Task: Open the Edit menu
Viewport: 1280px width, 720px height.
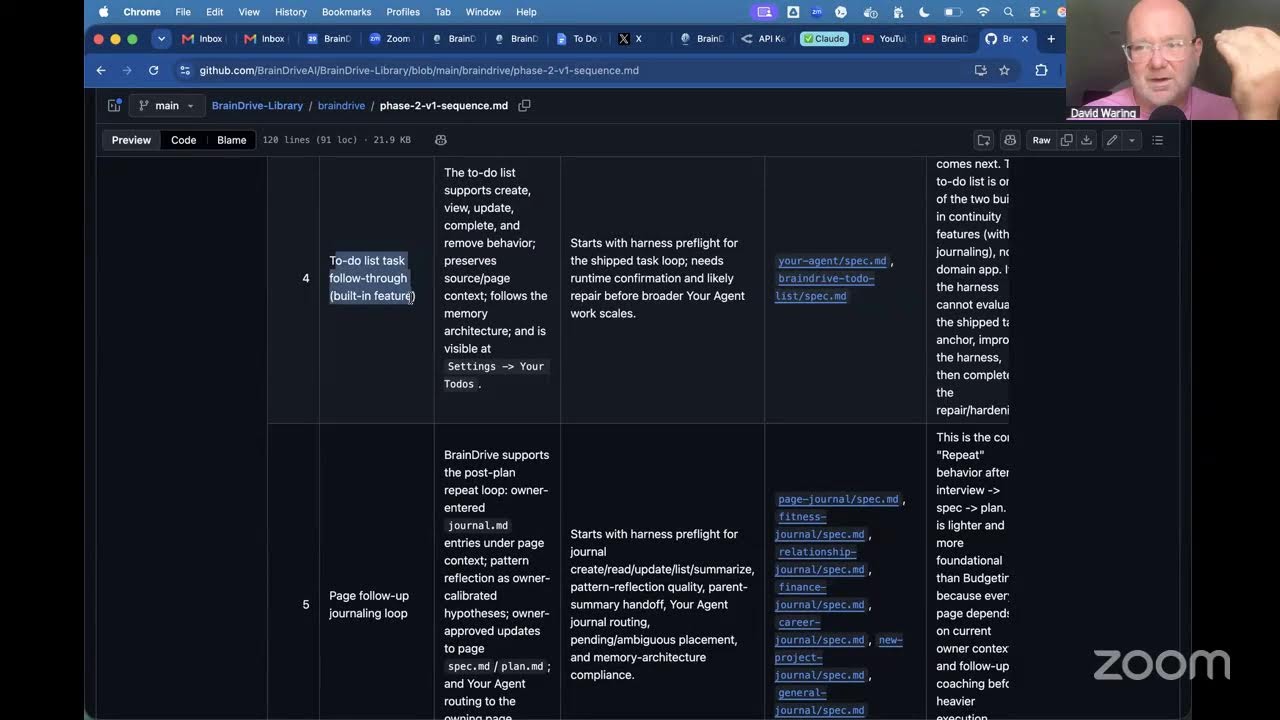Action: pyautogui.click(x=215, y=12)
